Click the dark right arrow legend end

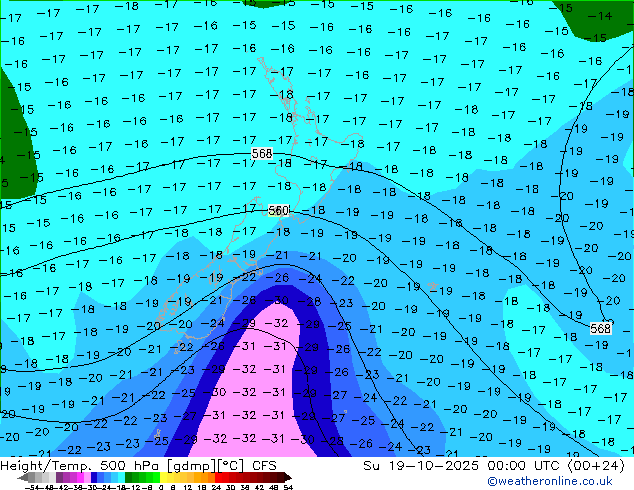(288, 477)
